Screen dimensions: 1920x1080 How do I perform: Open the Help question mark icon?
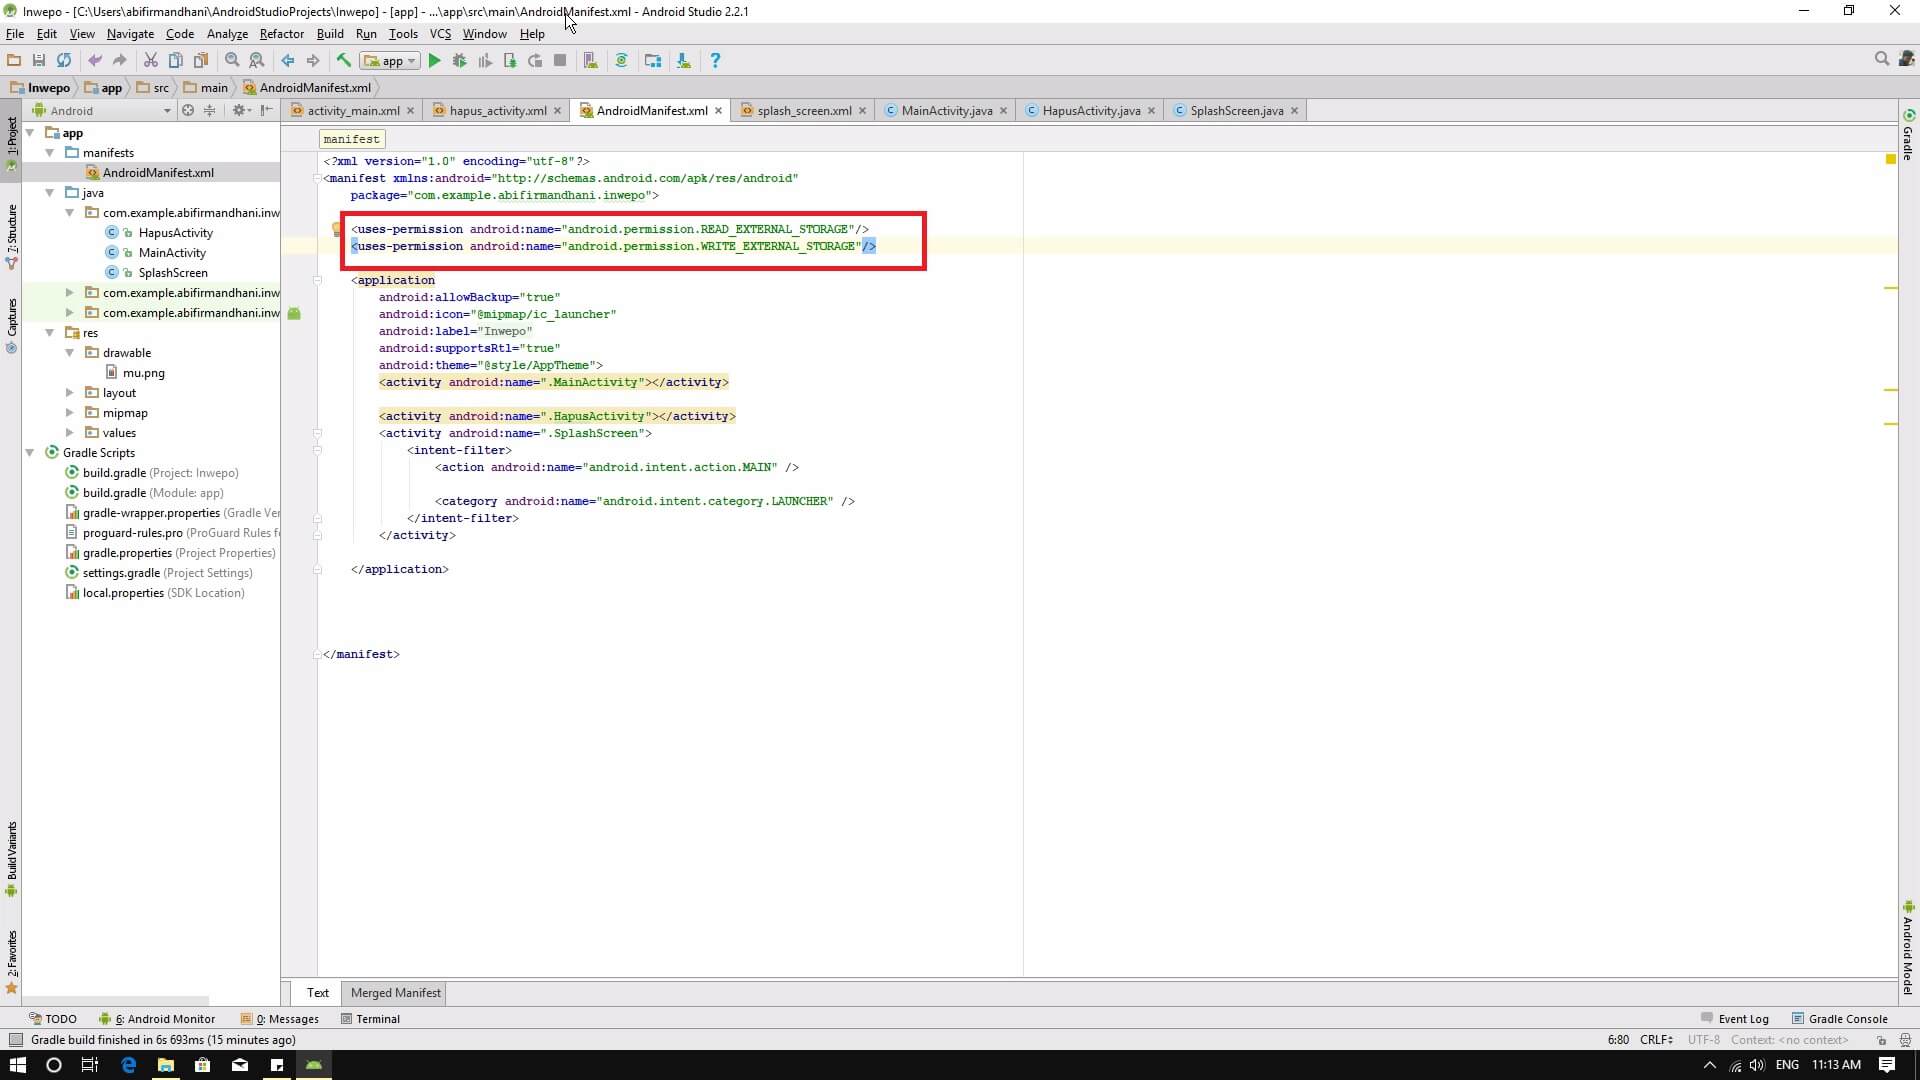tap(714, 61)
